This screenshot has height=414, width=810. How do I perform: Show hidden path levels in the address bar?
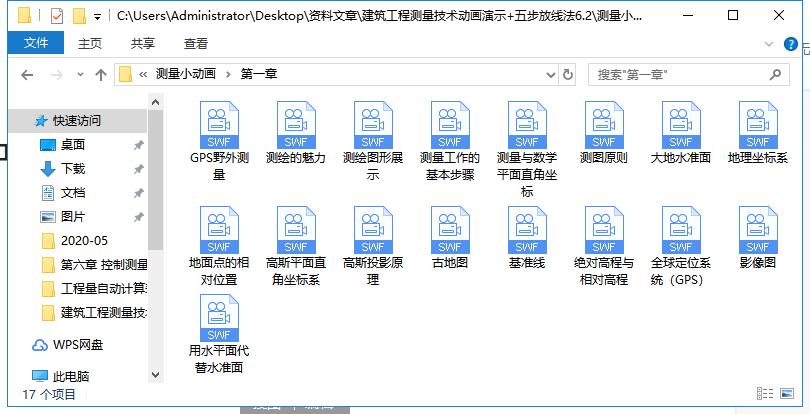(x=143, y=74)
